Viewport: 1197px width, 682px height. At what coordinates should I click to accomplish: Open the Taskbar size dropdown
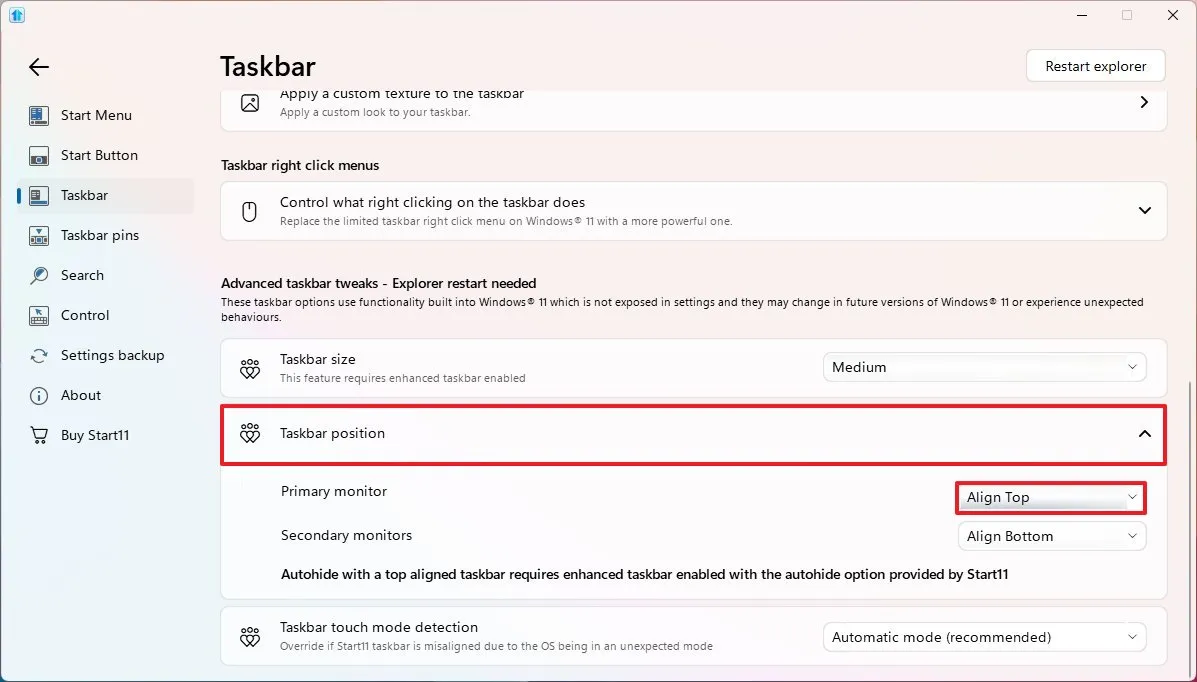[984, 367]
